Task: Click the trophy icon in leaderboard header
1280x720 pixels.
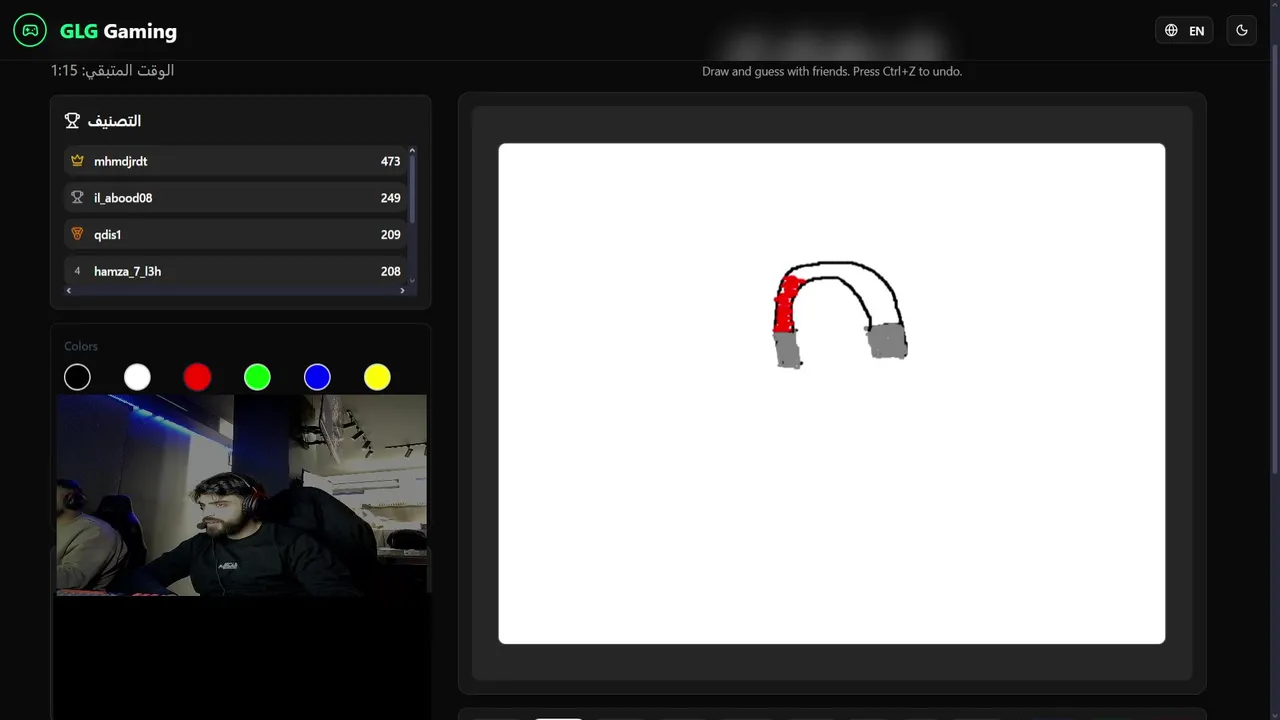Action: [72, 121]
